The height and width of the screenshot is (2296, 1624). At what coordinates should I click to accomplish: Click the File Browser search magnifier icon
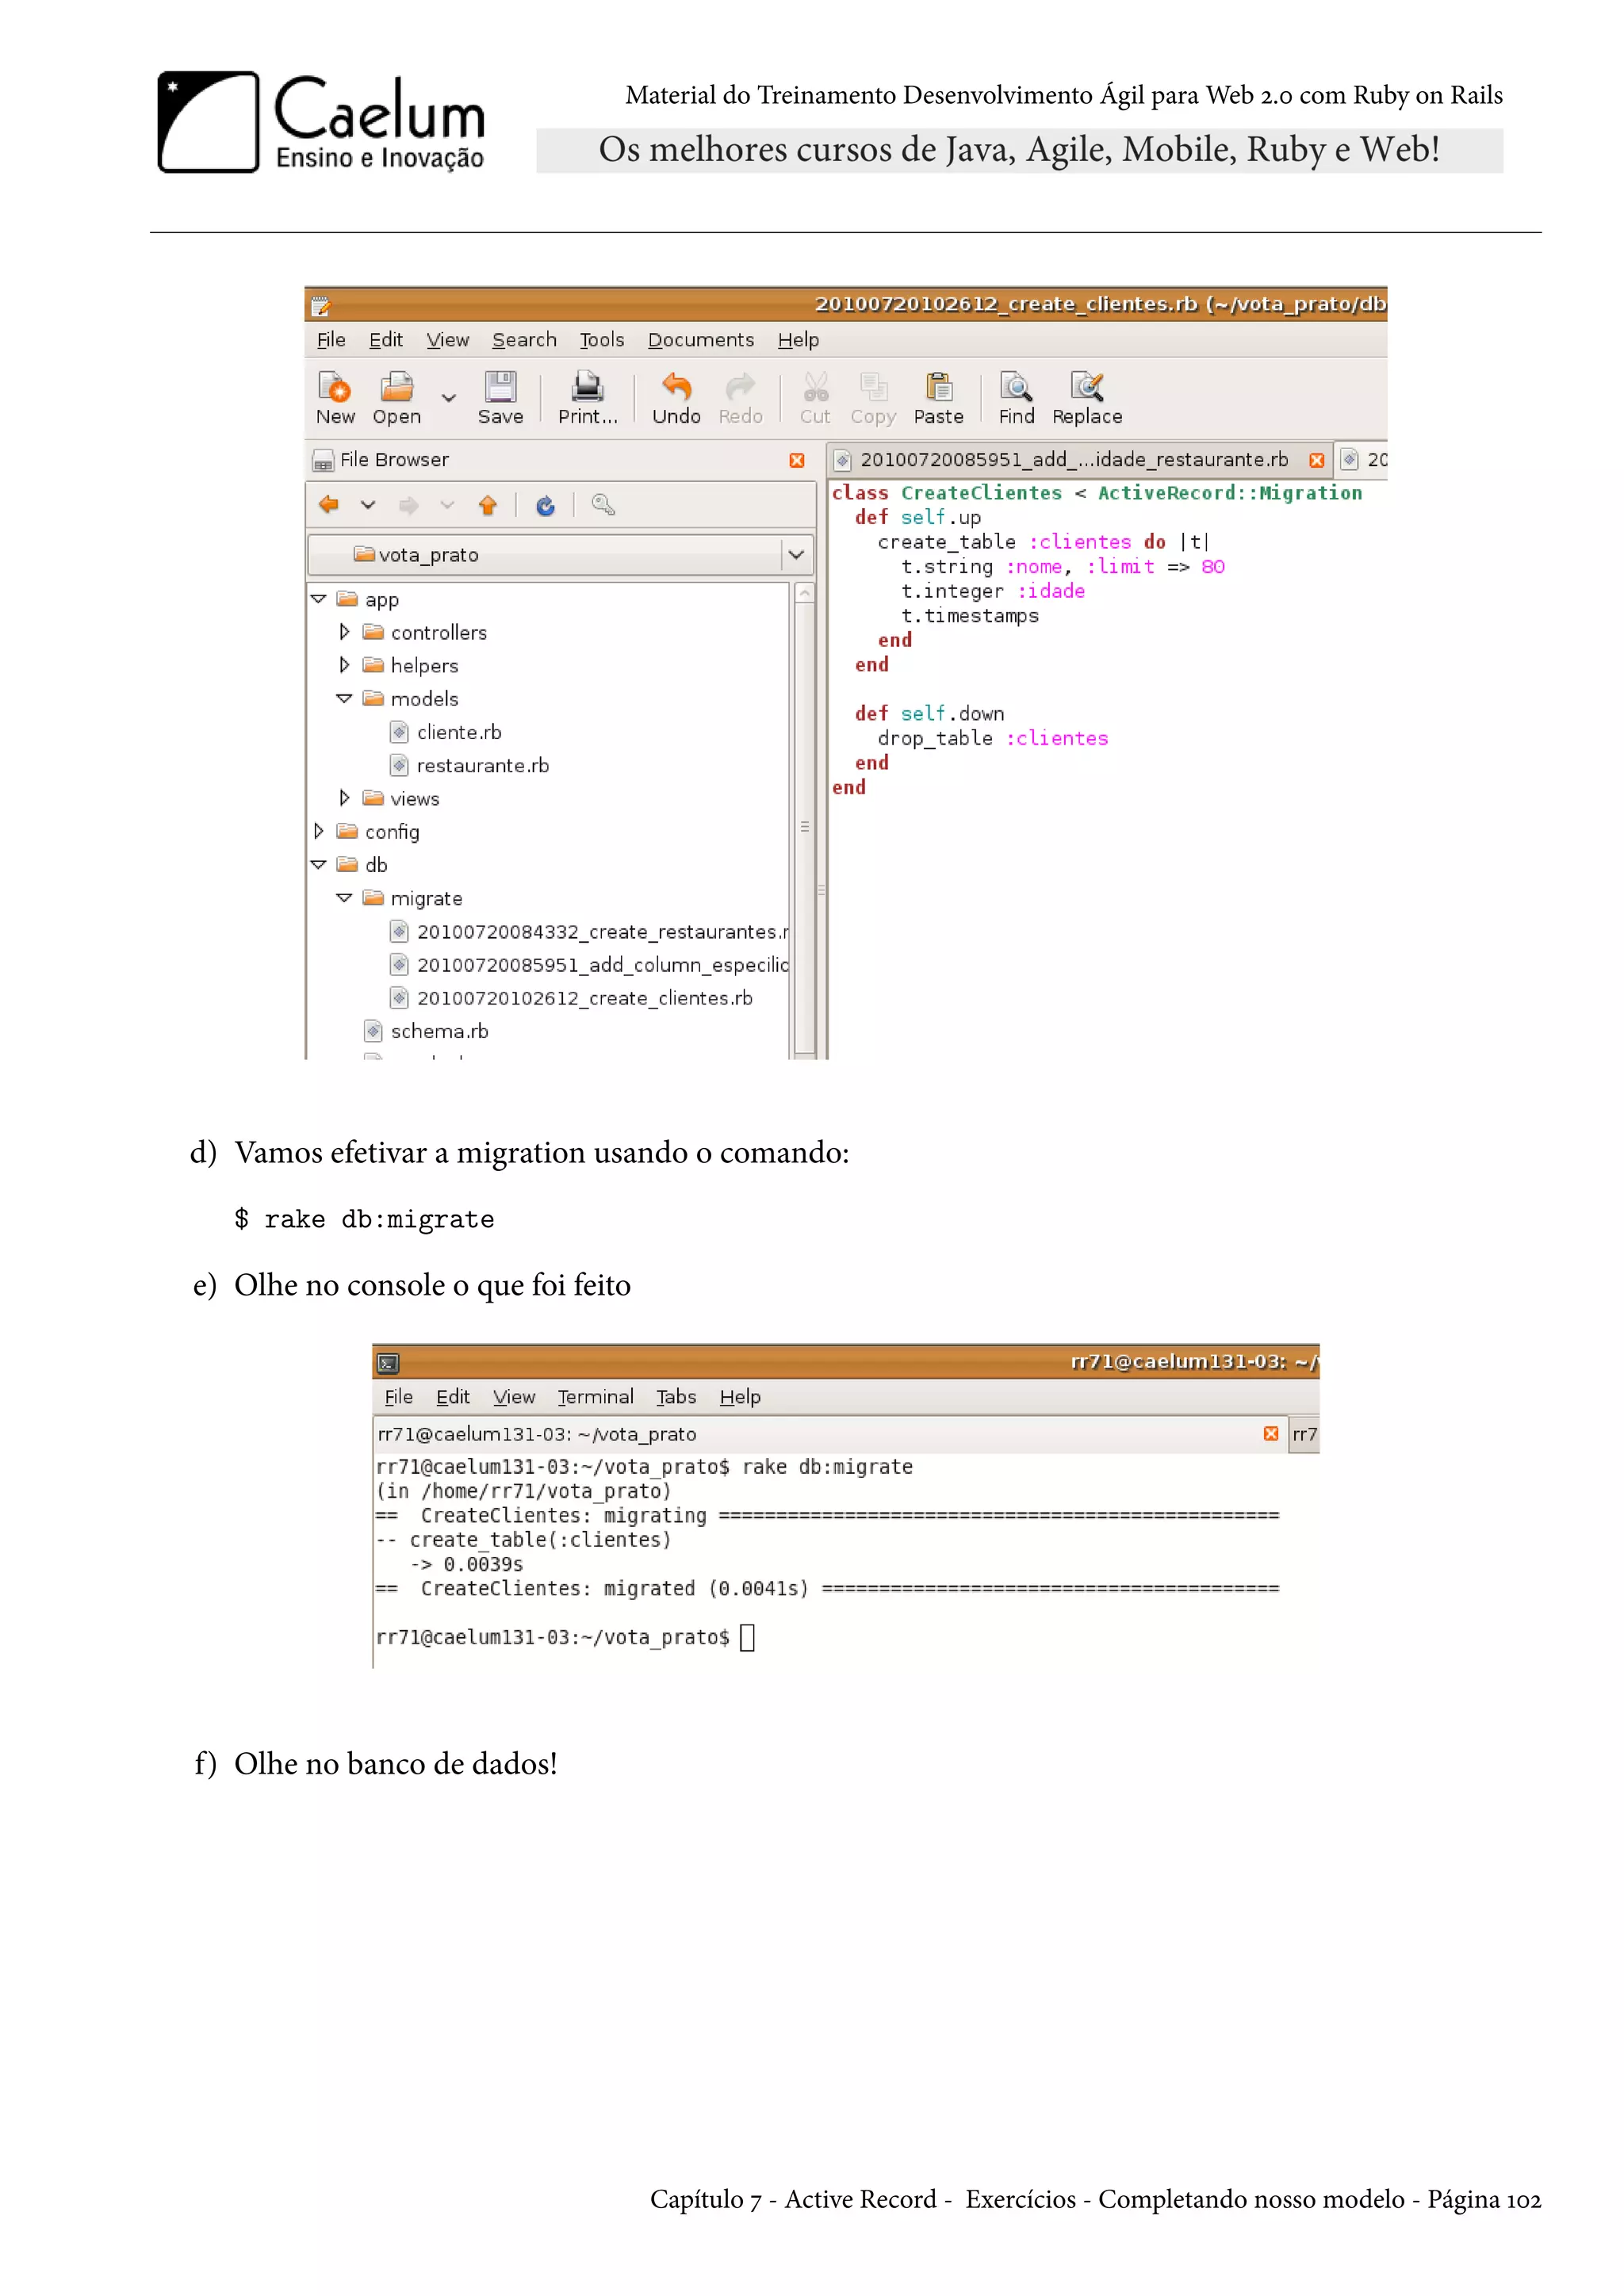[x=603, y=505]
